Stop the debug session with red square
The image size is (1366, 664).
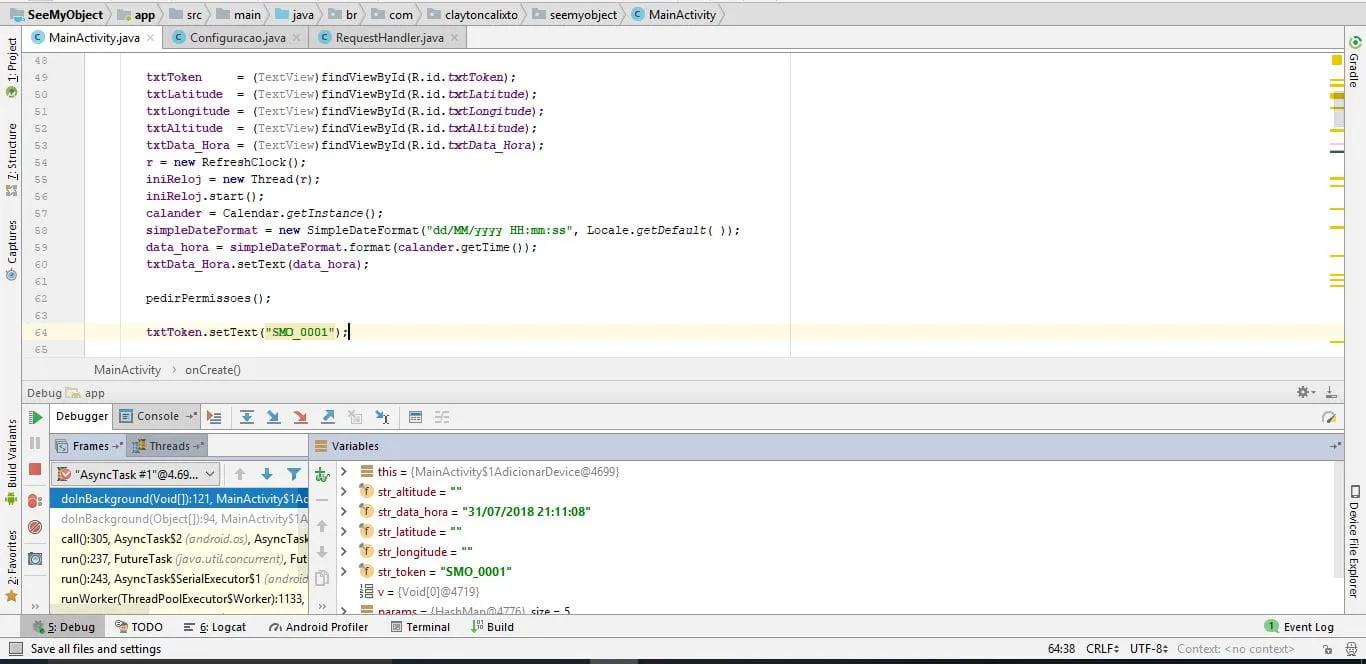tap(35, 469)
